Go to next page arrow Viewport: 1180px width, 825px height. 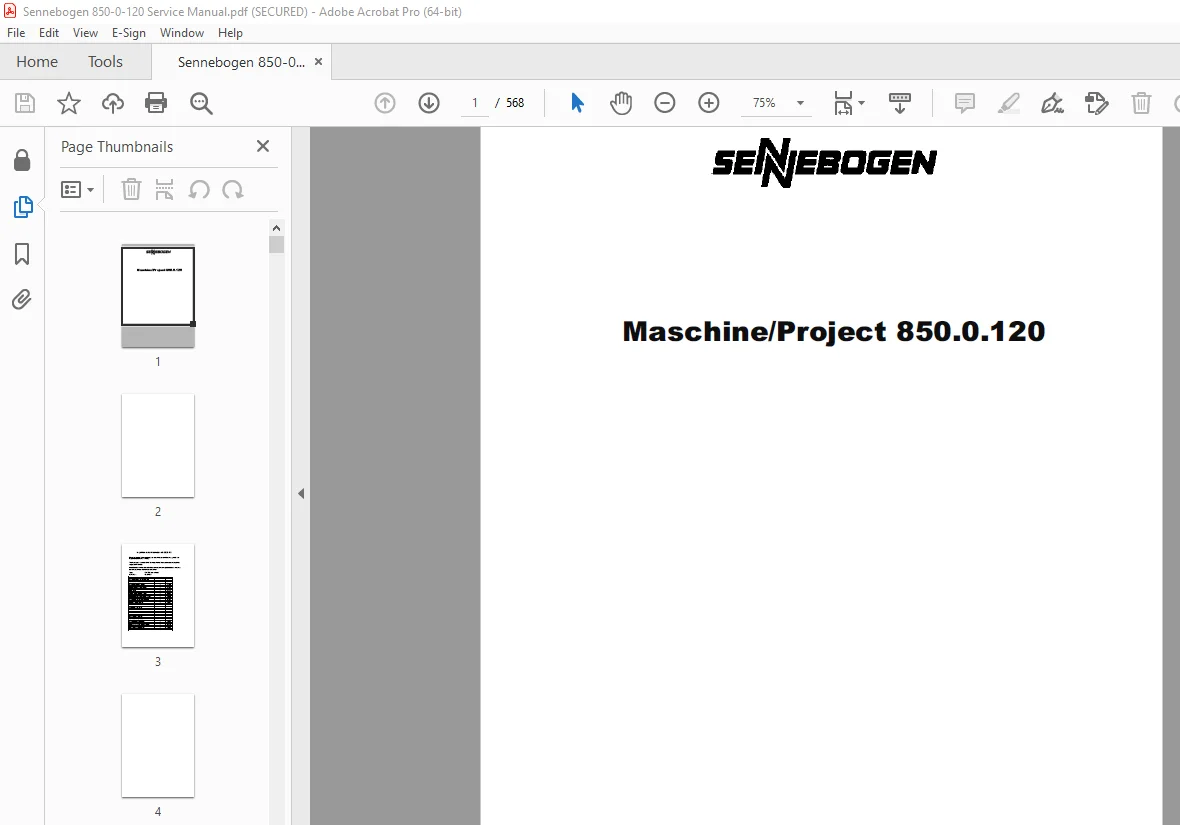[429, 103]
